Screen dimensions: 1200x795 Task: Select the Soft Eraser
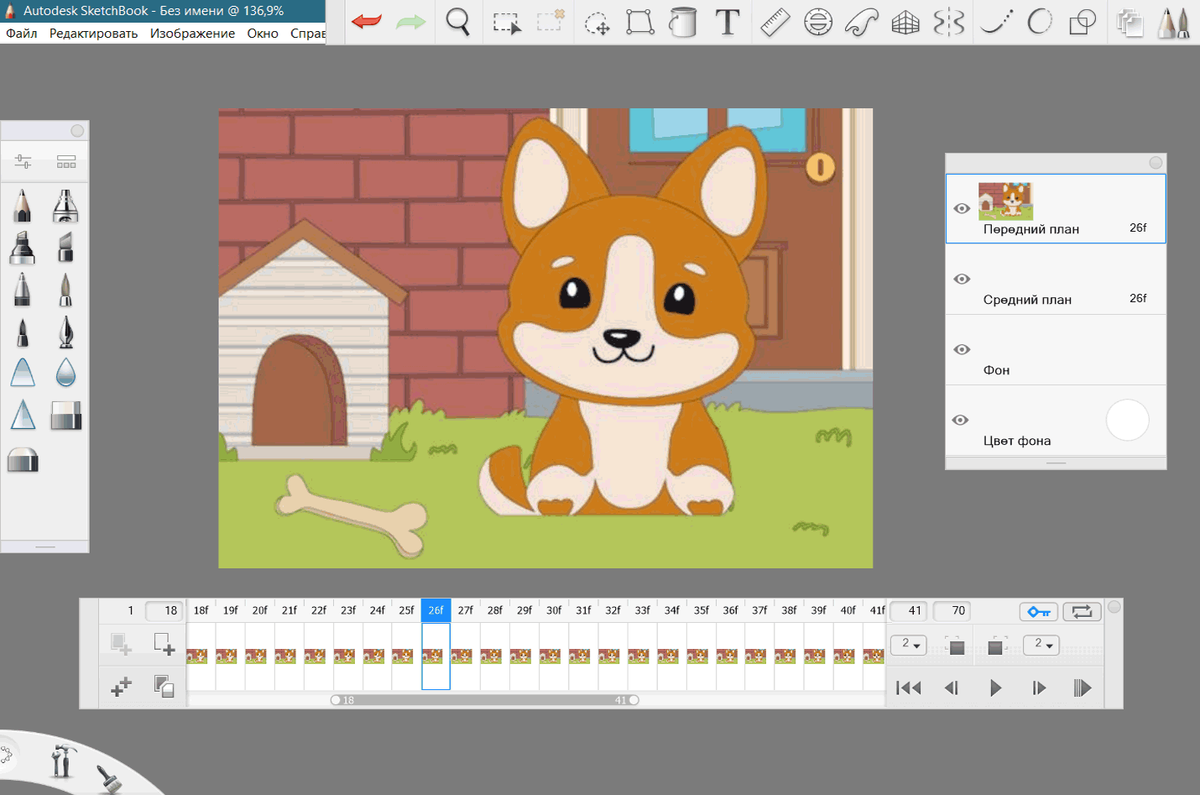(24, 458)
